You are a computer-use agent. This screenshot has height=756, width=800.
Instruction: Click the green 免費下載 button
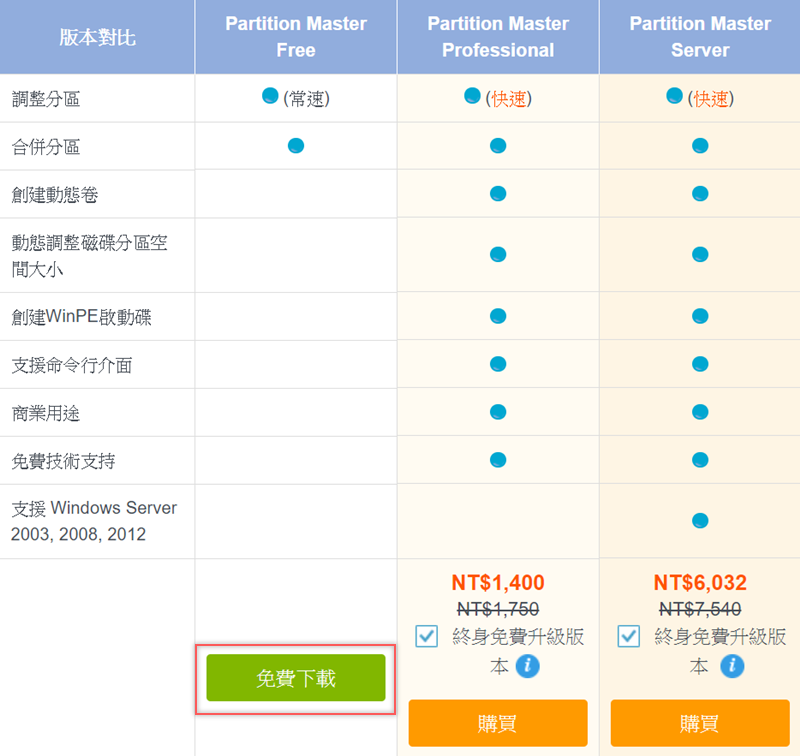295,678
